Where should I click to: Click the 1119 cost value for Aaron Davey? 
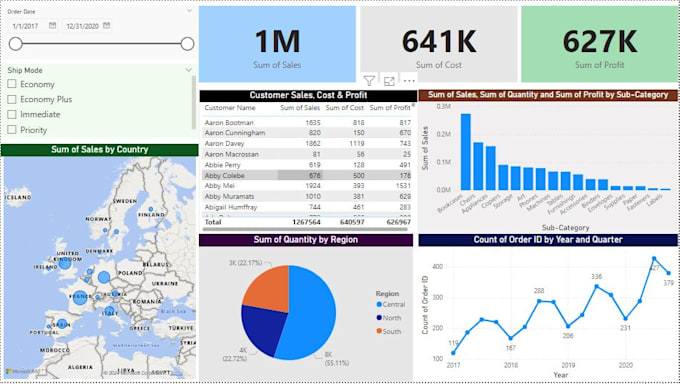pos(356,144)
